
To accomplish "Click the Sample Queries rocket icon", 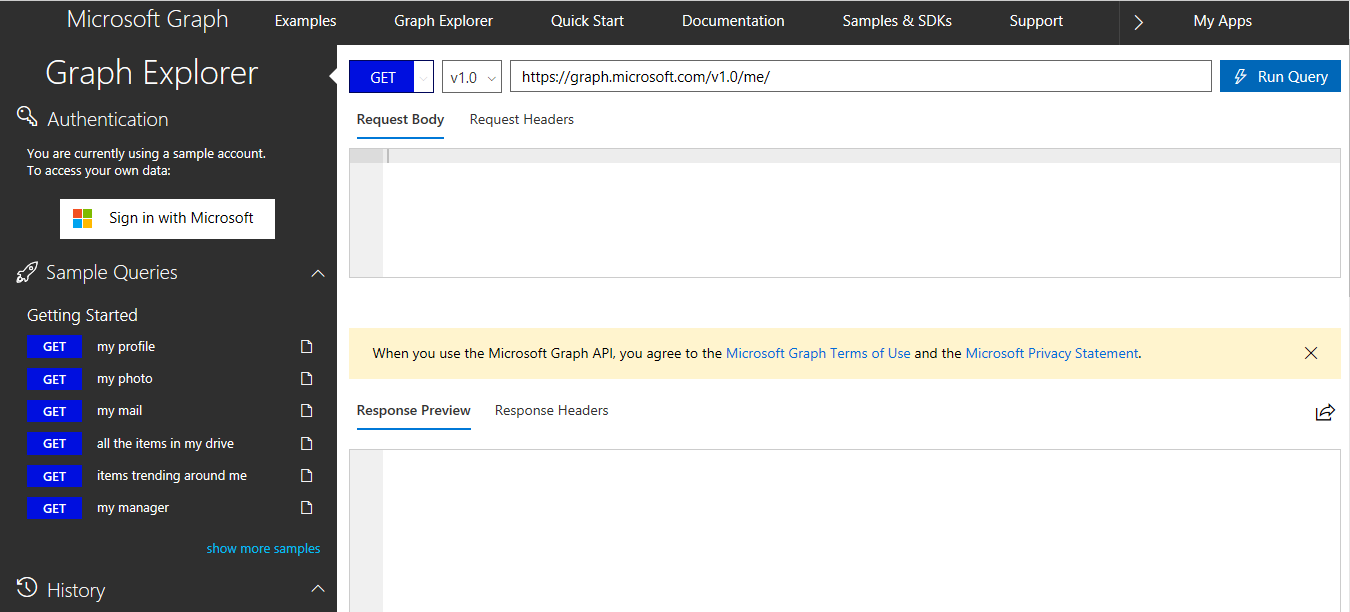I will (x=27, y=271).
